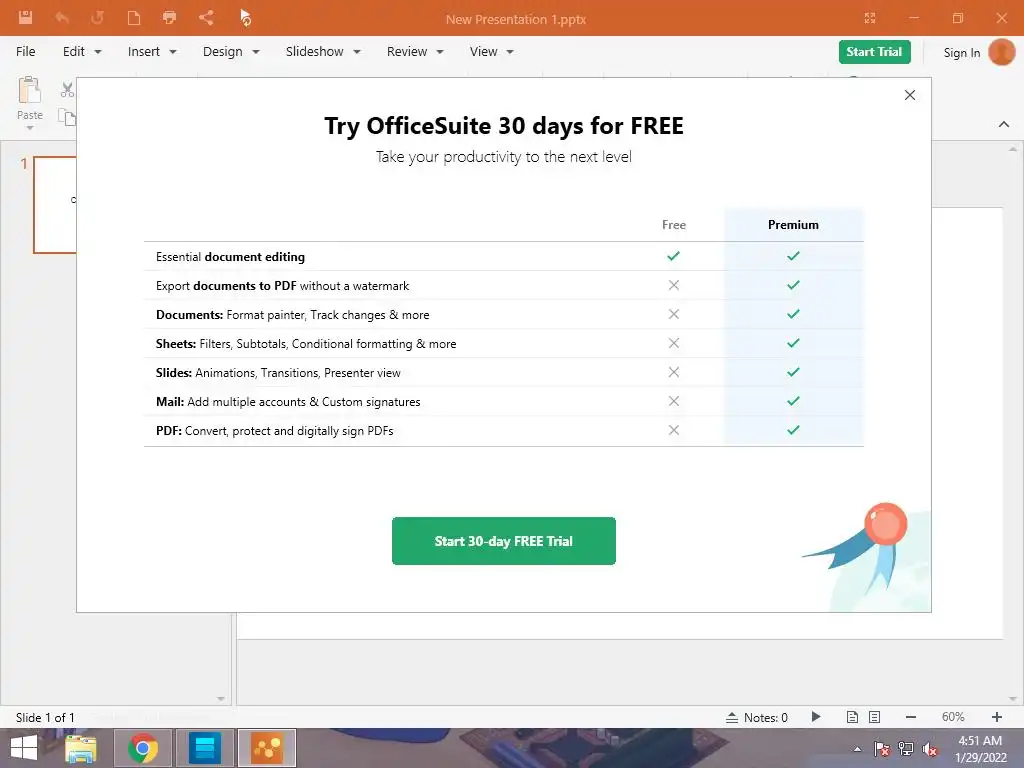
Task: Click Start 30-day FREE Trial button
Action: [x=504, y=541]
